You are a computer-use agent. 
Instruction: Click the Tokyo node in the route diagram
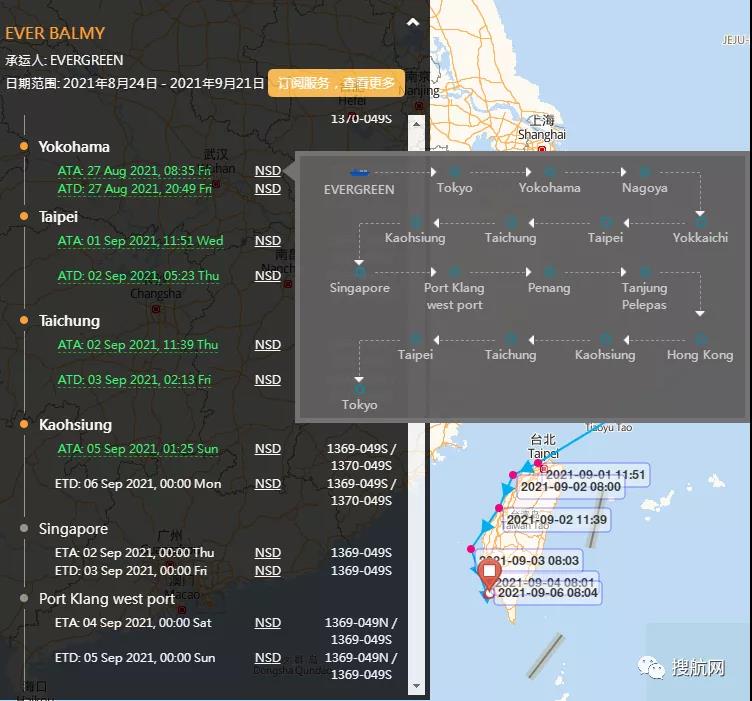455,173
